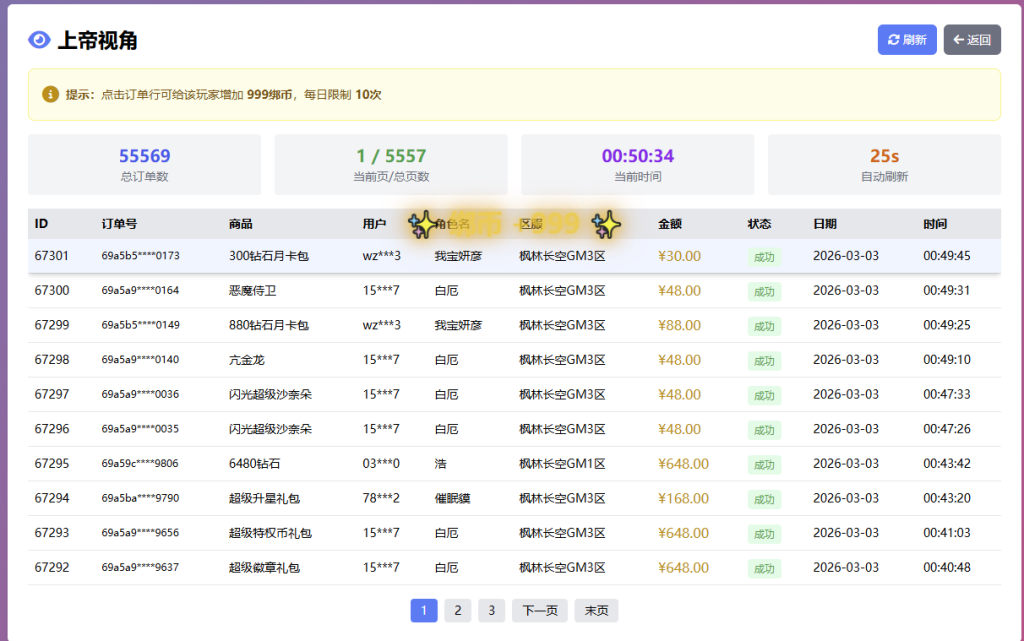Click the 自动刷新 countdown card
This screenshot has height=641, width=1024.
[x=884, y=165]
